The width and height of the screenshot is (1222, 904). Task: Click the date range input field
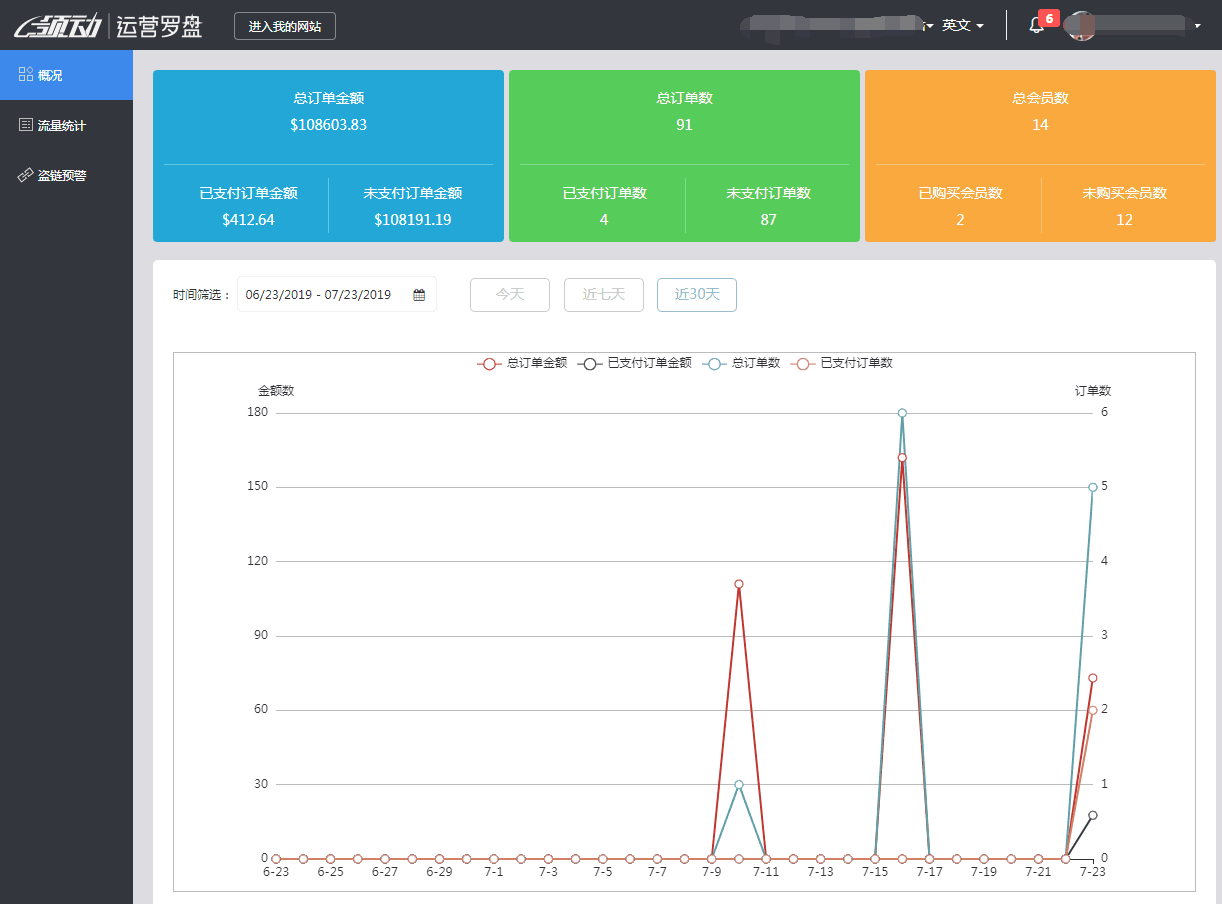click(318, 295)
